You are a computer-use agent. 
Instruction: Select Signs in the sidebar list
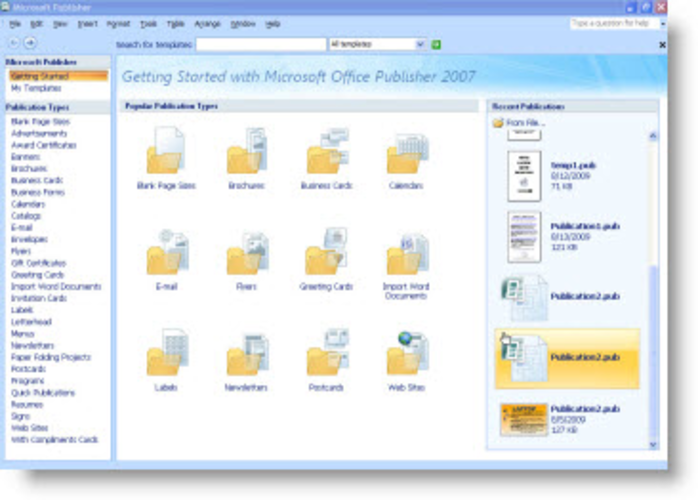[x=20, y=416]
